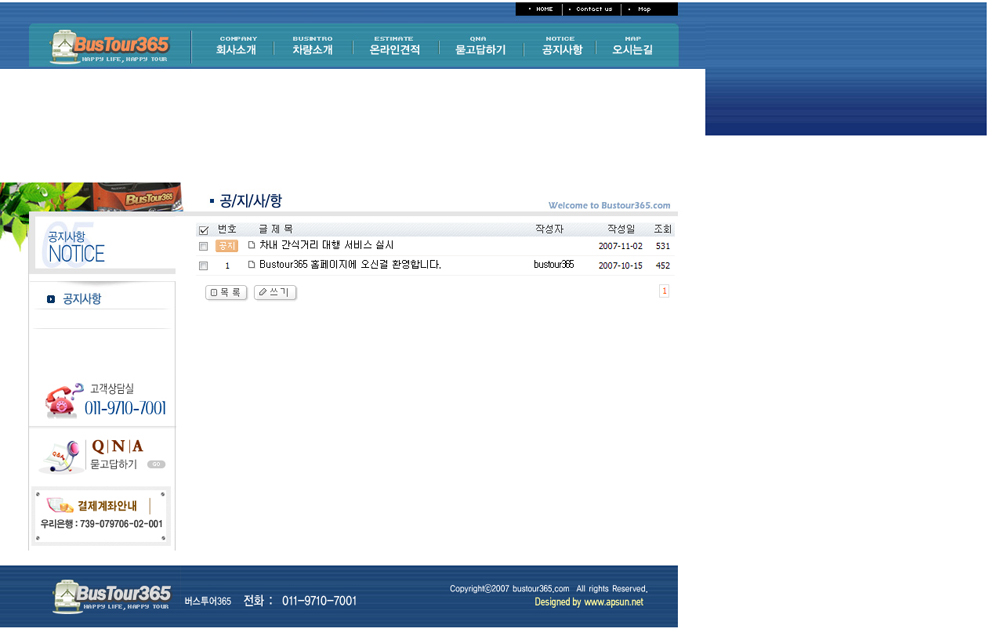
Task: Open the post 차내 간식거리 대행 서비스 실시
Action: [326, 245]
